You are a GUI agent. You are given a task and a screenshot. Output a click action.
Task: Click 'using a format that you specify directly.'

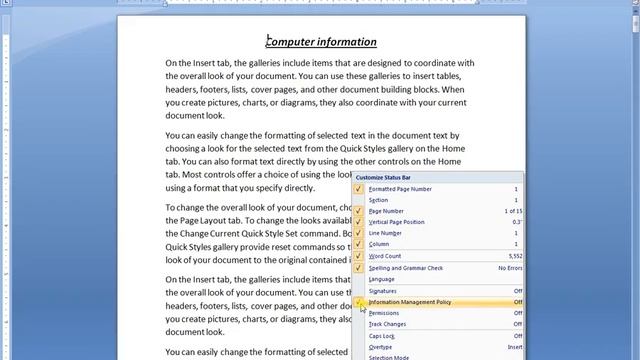click(x=240, y=188)
